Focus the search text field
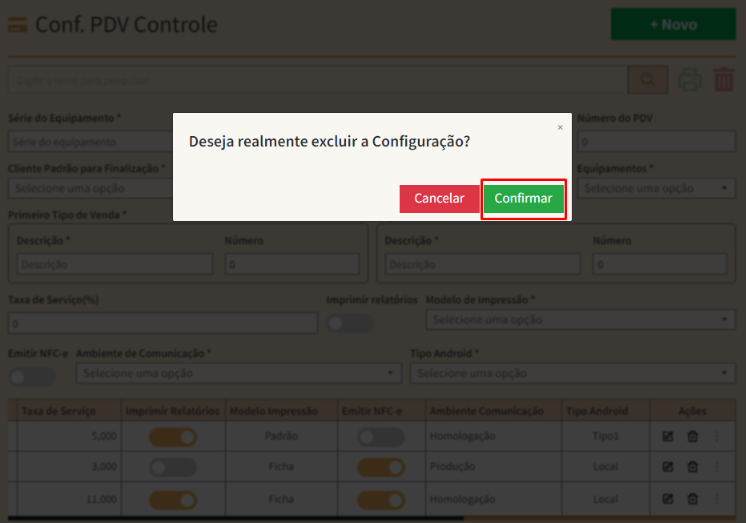 pos(317,80)
